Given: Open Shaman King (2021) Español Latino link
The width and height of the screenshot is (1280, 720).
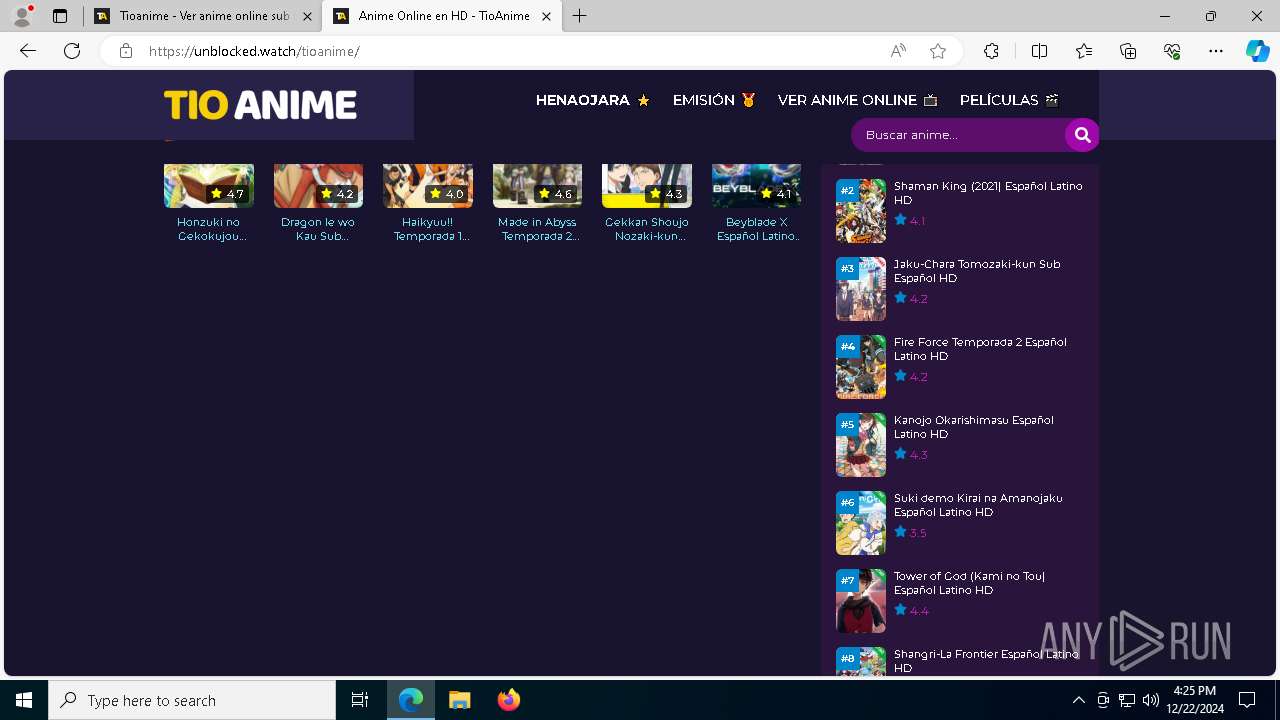Looking at the screenshot, I should click(x=988, y=193).
